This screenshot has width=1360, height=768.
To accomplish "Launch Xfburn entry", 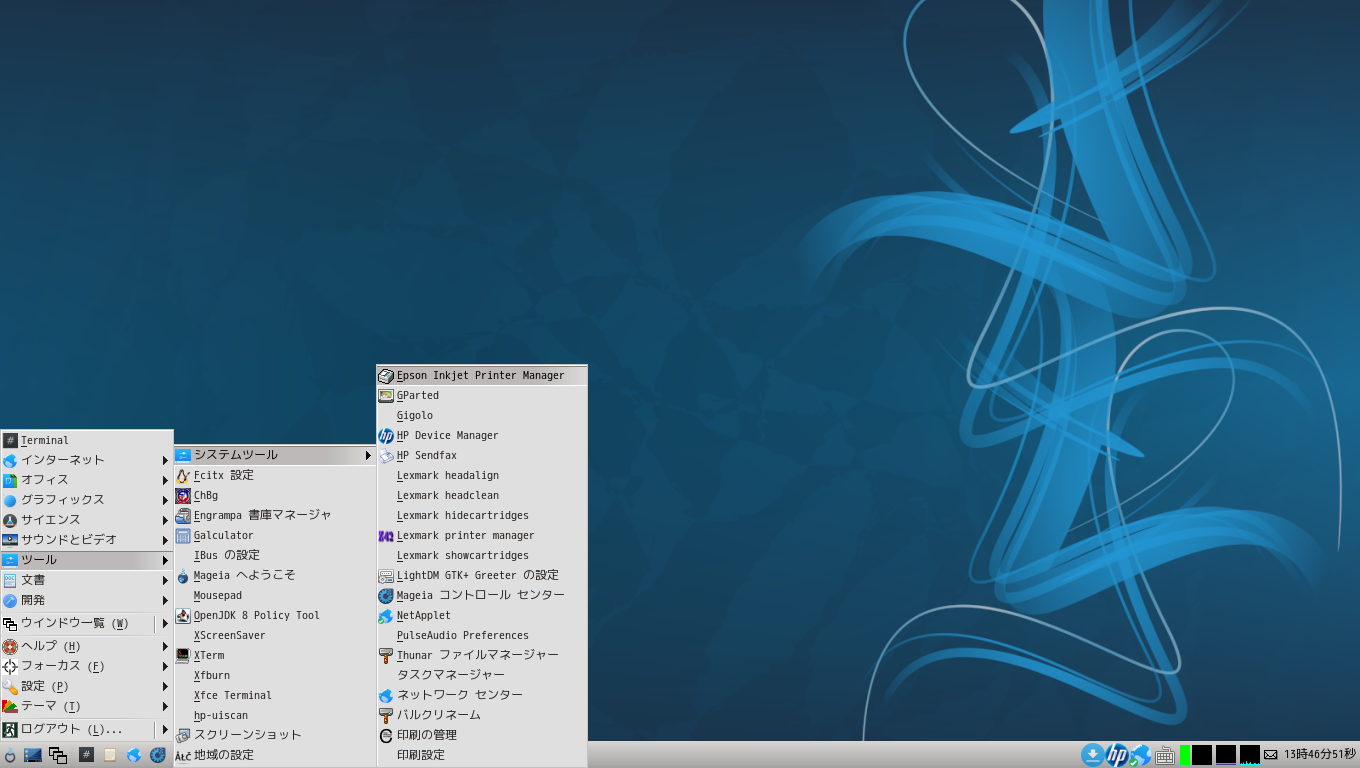I will pos(275,675).
